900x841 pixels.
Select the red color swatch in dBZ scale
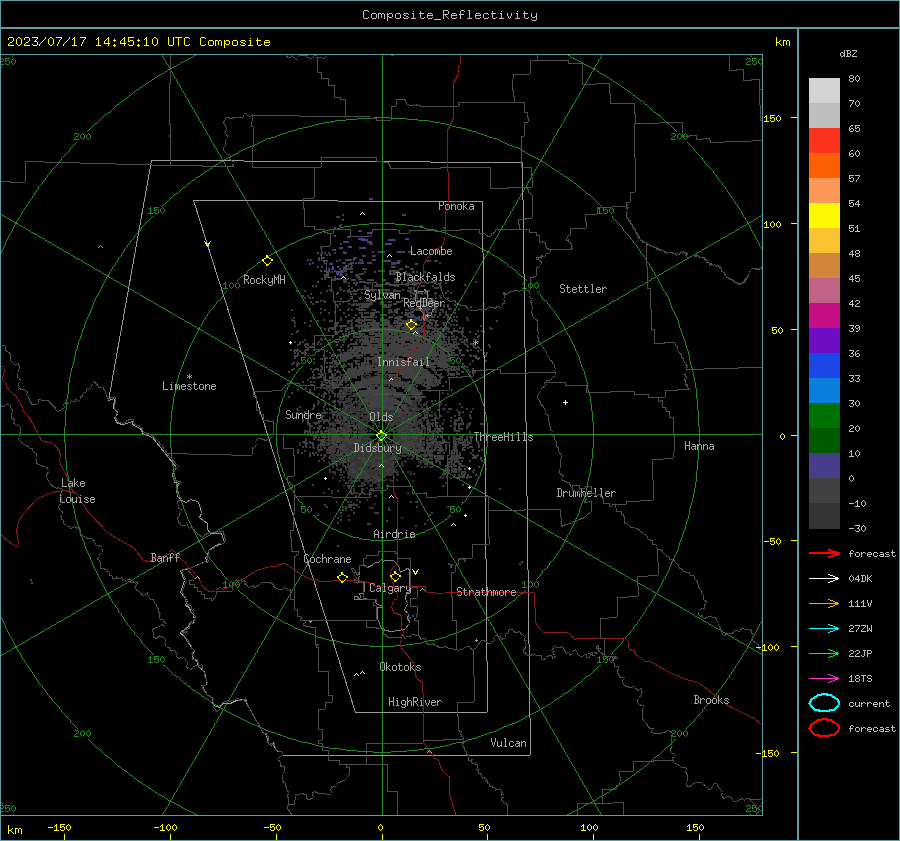pos(824,140)
